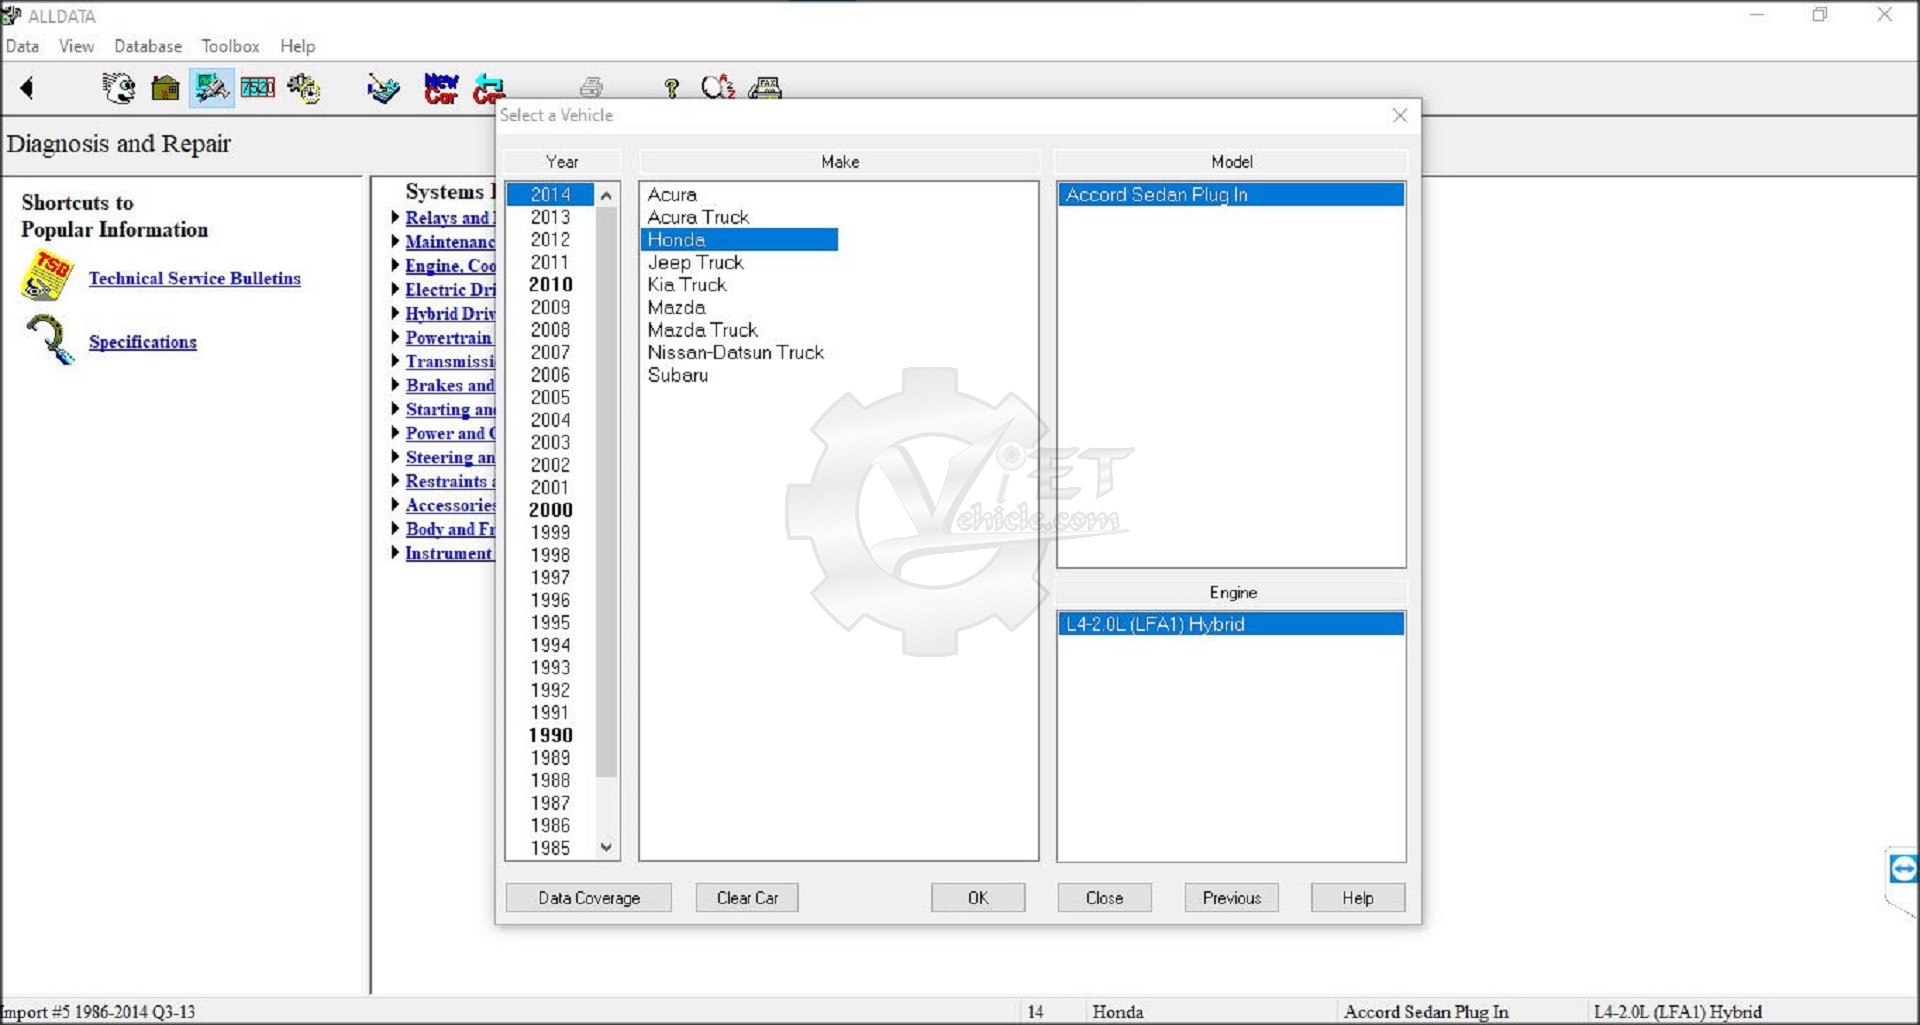Expand the Maintenance tree arrow

click(395, 240)
